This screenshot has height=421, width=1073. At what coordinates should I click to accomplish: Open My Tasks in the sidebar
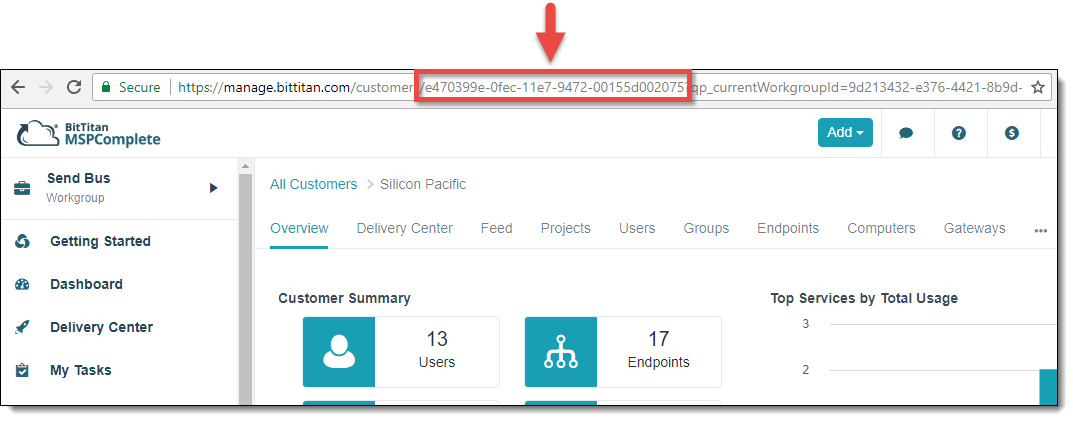click(81, 370)
